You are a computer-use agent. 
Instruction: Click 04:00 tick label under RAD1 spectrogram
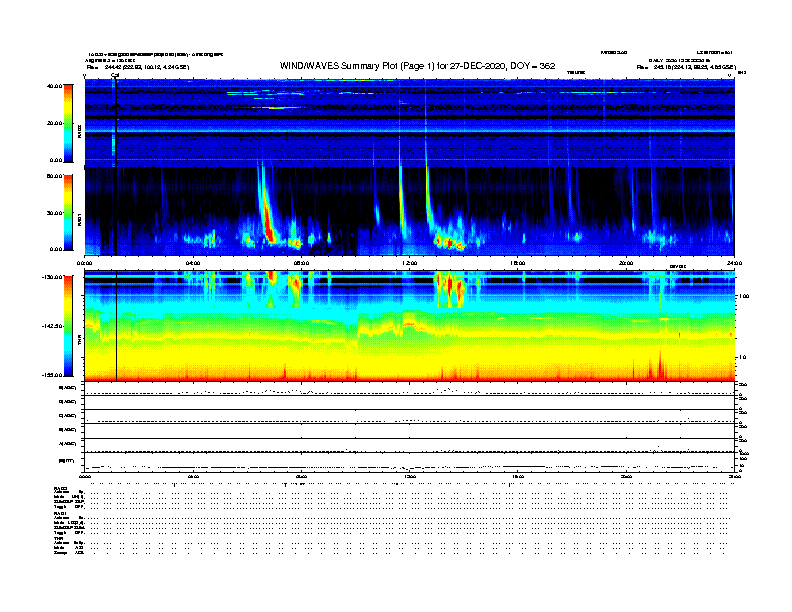[x=193, y=263]
